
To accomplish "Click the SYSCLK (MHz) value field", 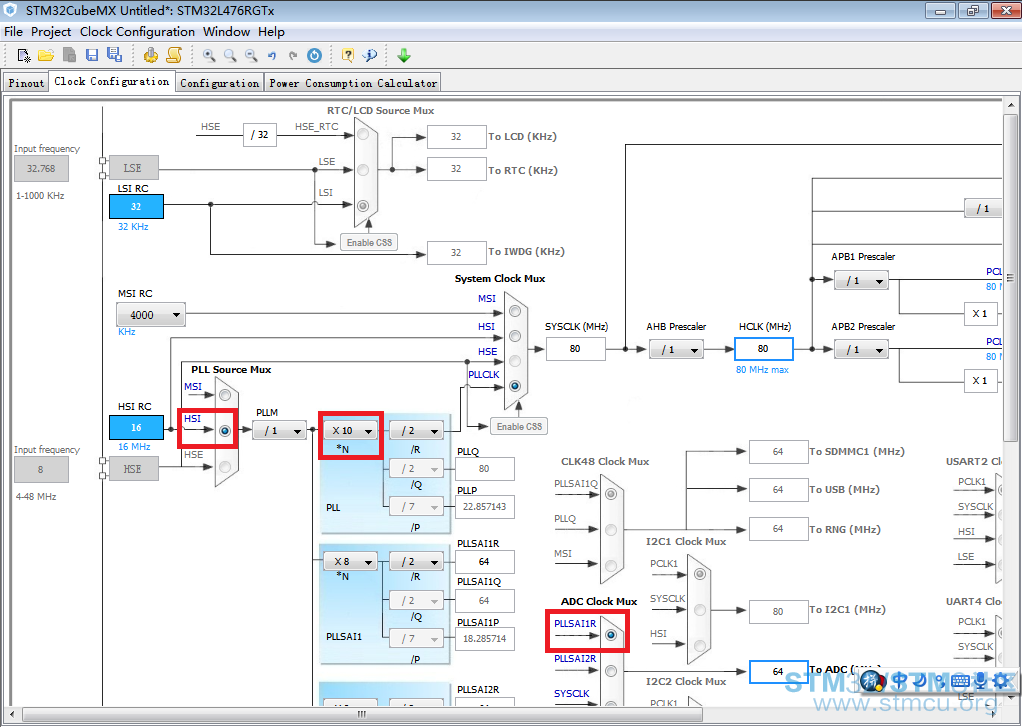I will [x=576, y=349].
